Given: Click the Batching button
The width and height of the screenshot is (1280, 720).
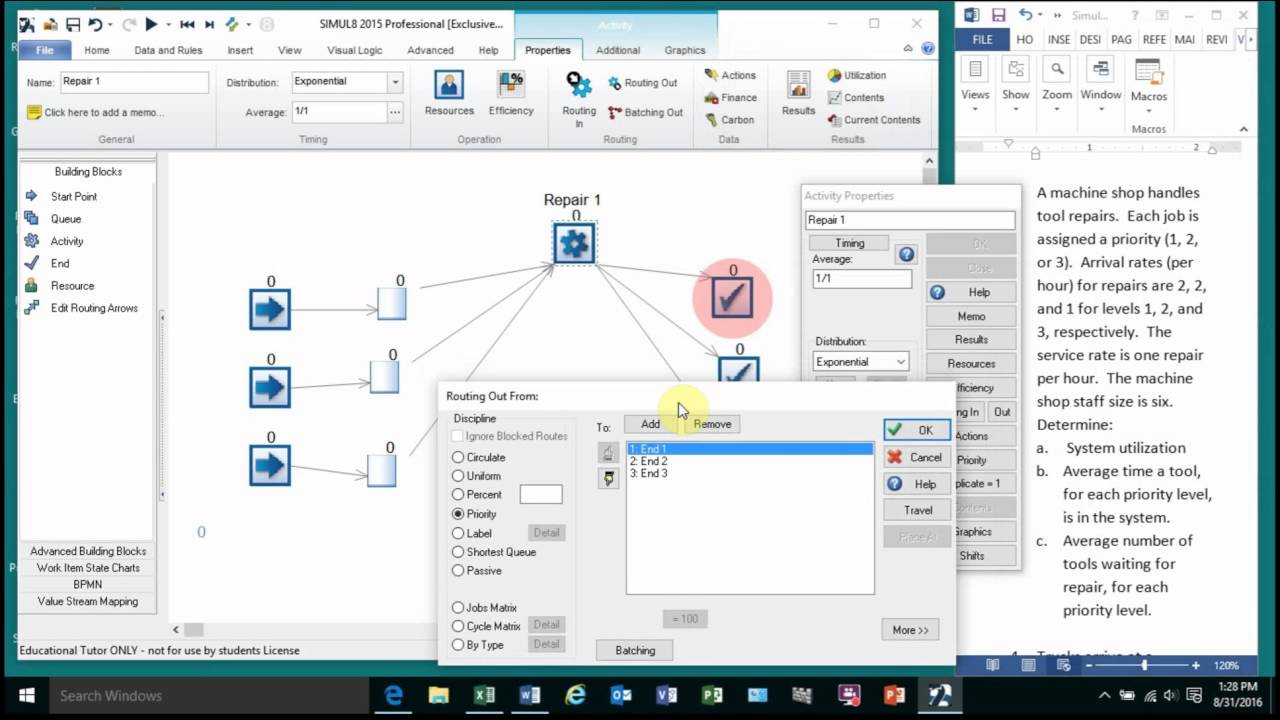Looking at the screenshot, I should [x=635, y=650].
